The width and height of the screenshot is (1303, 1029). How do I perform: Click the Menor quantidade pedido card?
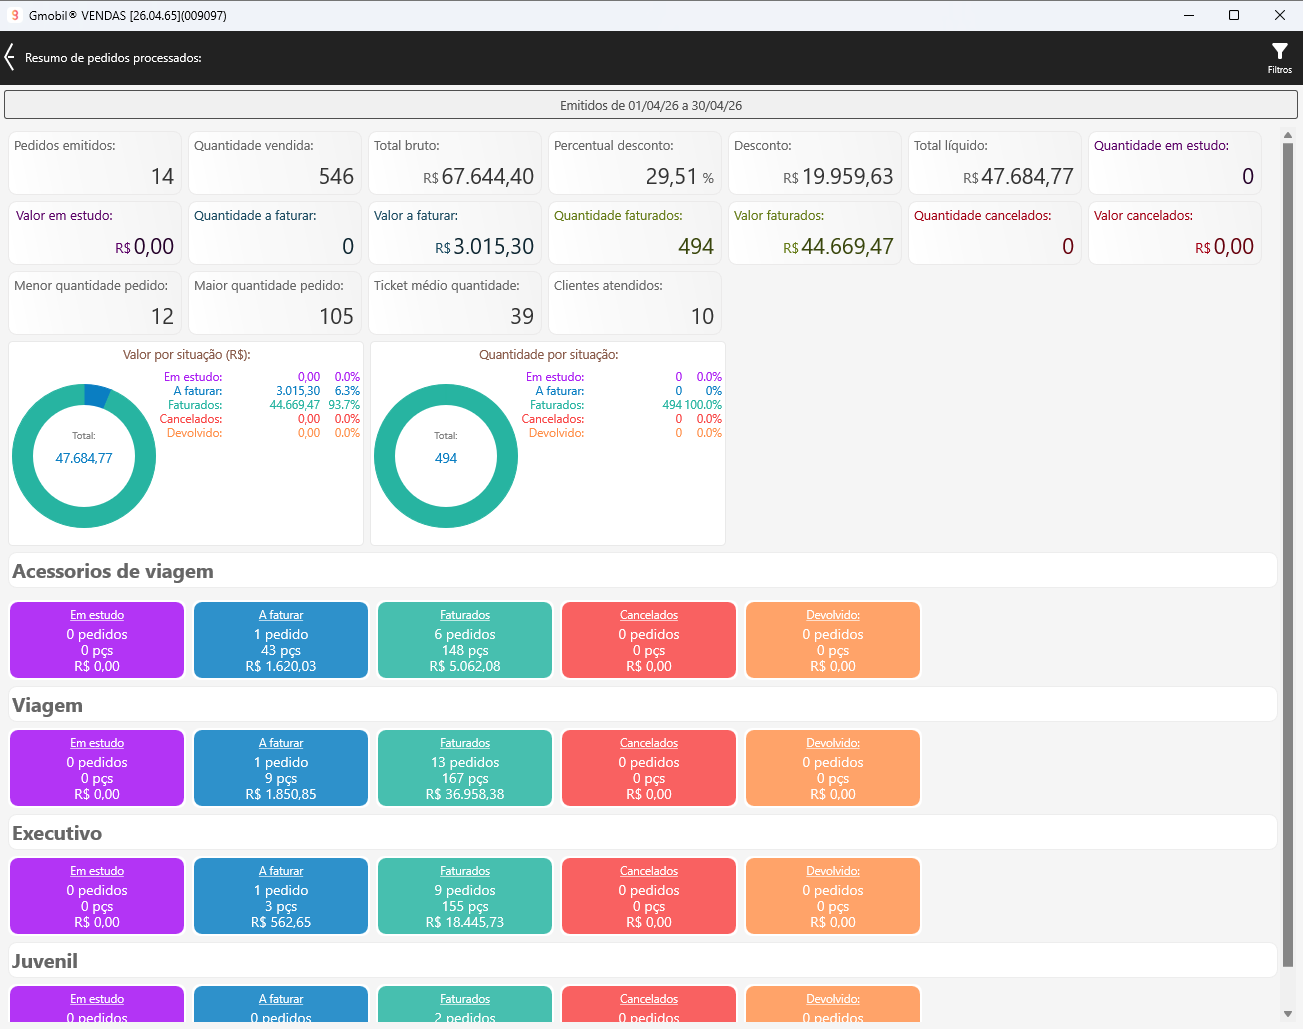pos(95,303)
